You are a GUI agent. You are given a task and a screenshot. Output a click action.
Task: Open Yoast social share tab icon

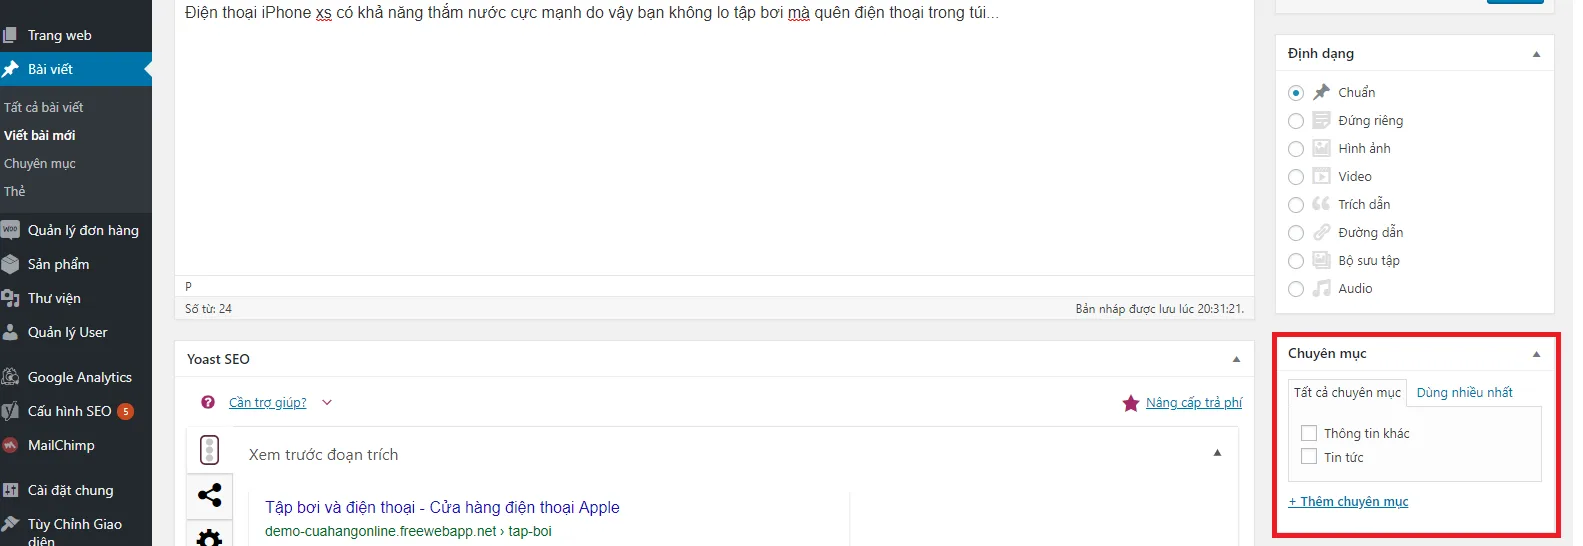click(x=210, y=495)
